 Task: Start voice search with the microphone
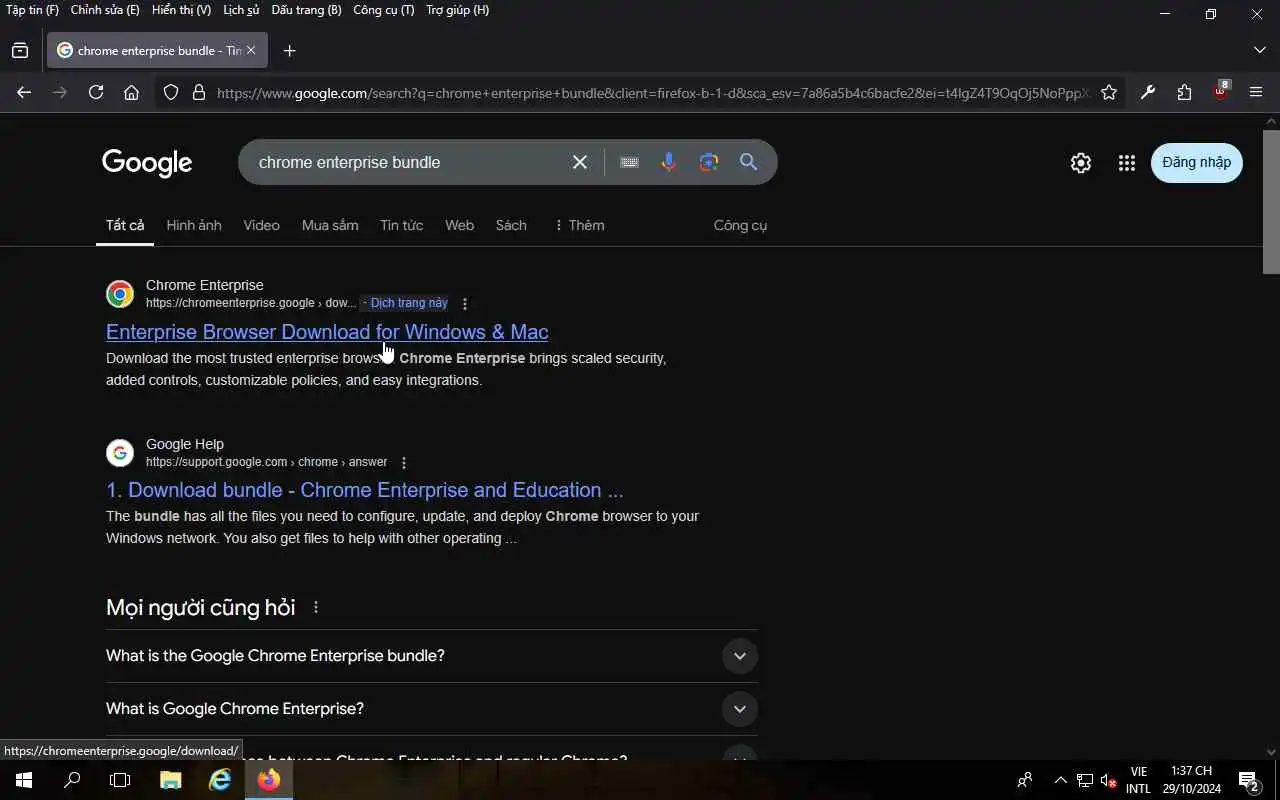[668, 162]
